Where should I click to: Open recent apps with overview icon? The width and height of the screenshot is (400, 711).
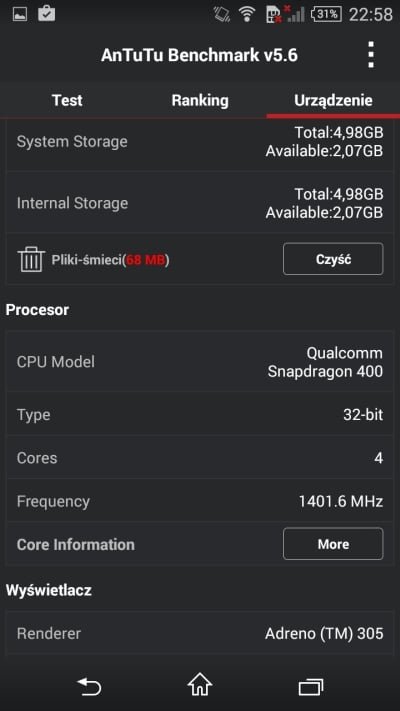click(x=311, y=687)
